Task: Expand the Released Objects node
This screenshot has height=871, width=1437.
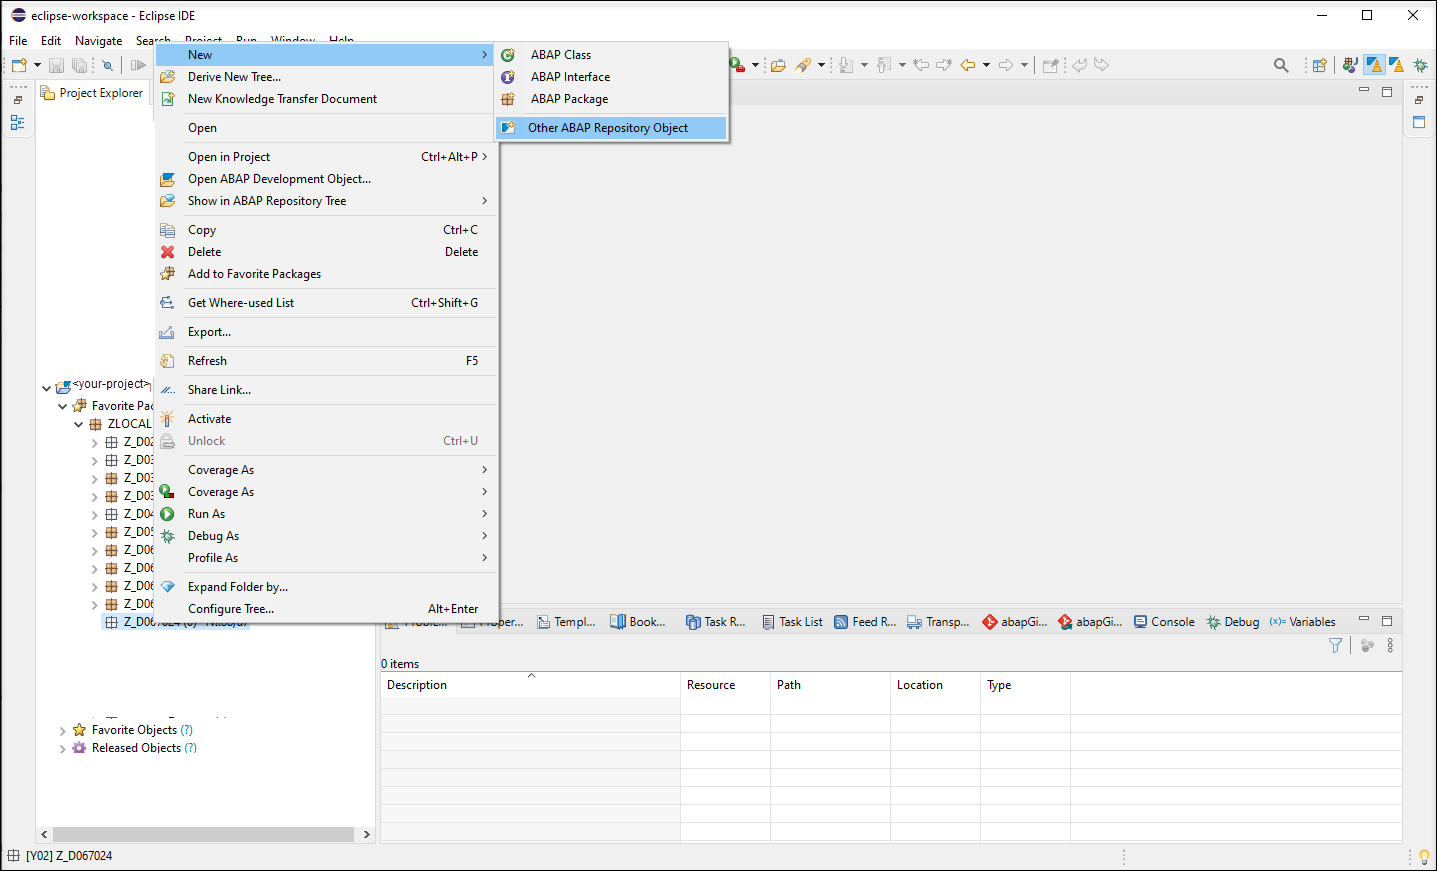Action: point(62,749)
